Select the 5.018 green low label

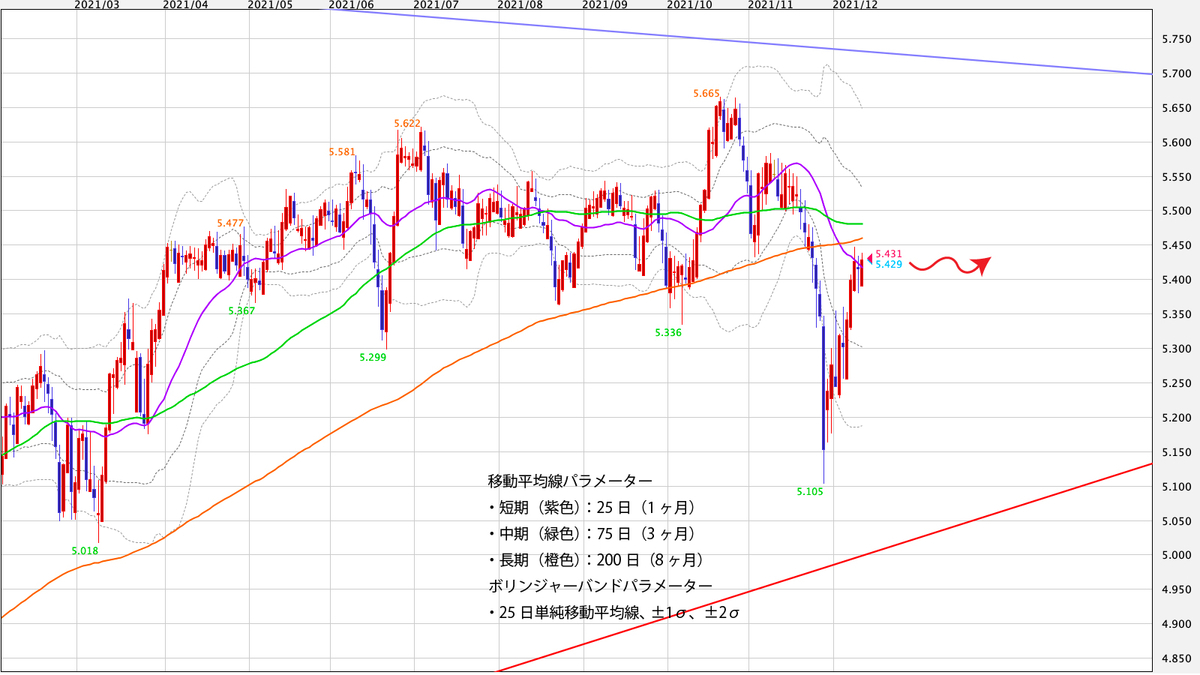click(x=85, y=550)
